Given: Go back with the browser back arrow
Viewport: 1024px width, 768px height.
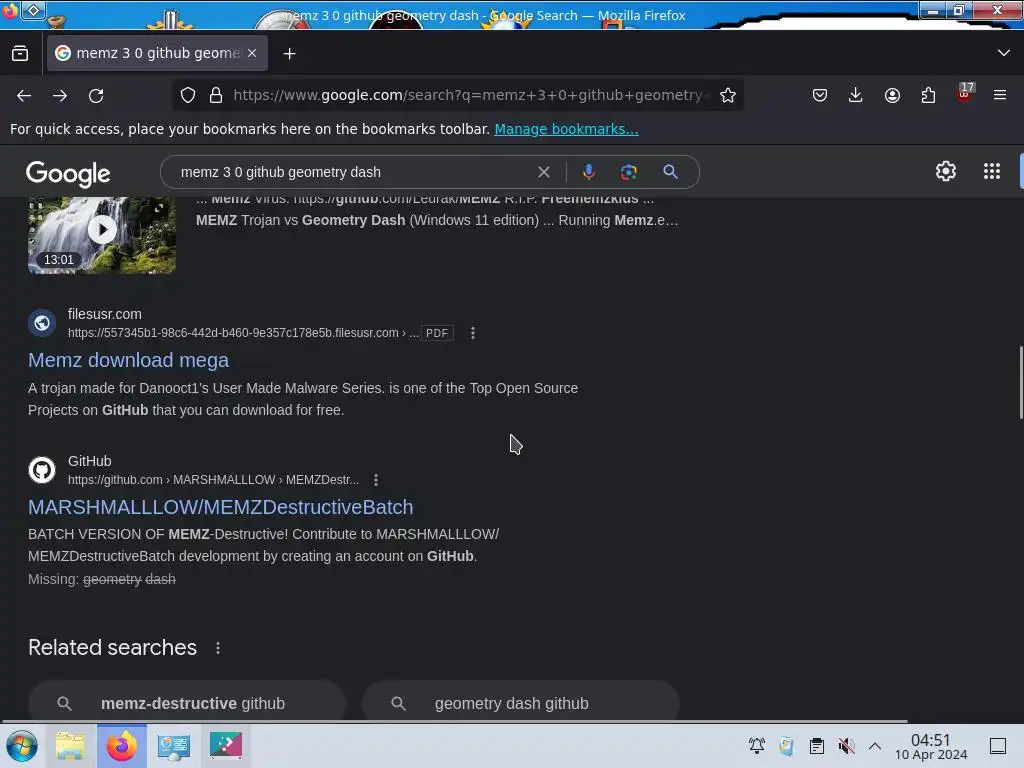Looking at the screenshot, I should 24,95.
